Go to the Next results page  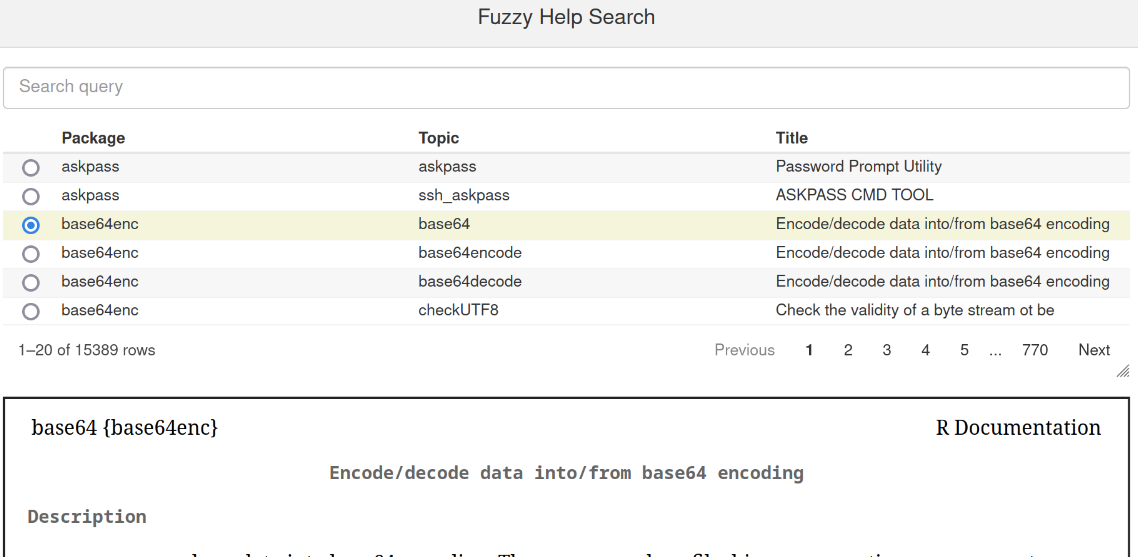click(x=1093, y=350)
